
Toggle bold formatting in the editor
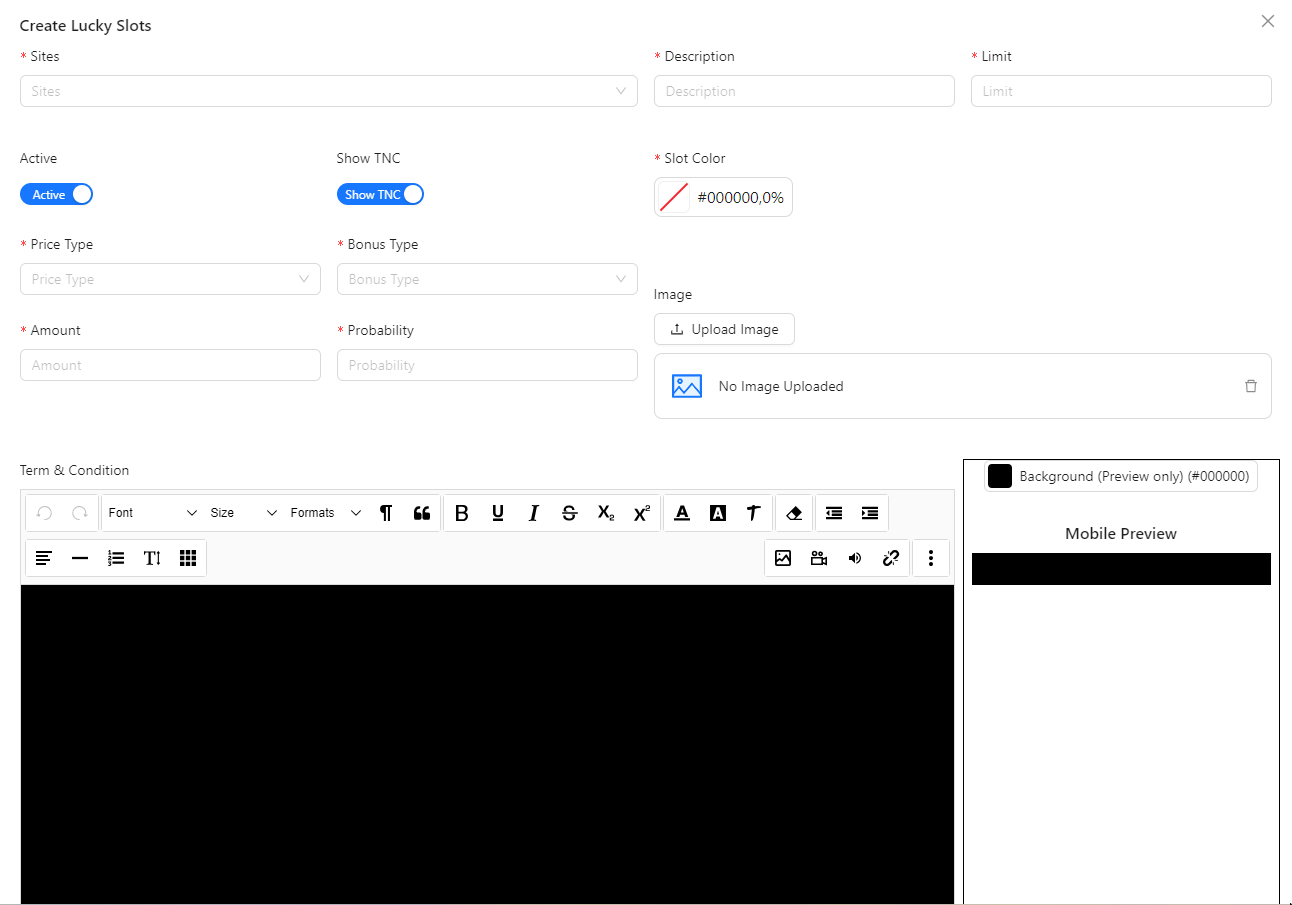(461, 512)
